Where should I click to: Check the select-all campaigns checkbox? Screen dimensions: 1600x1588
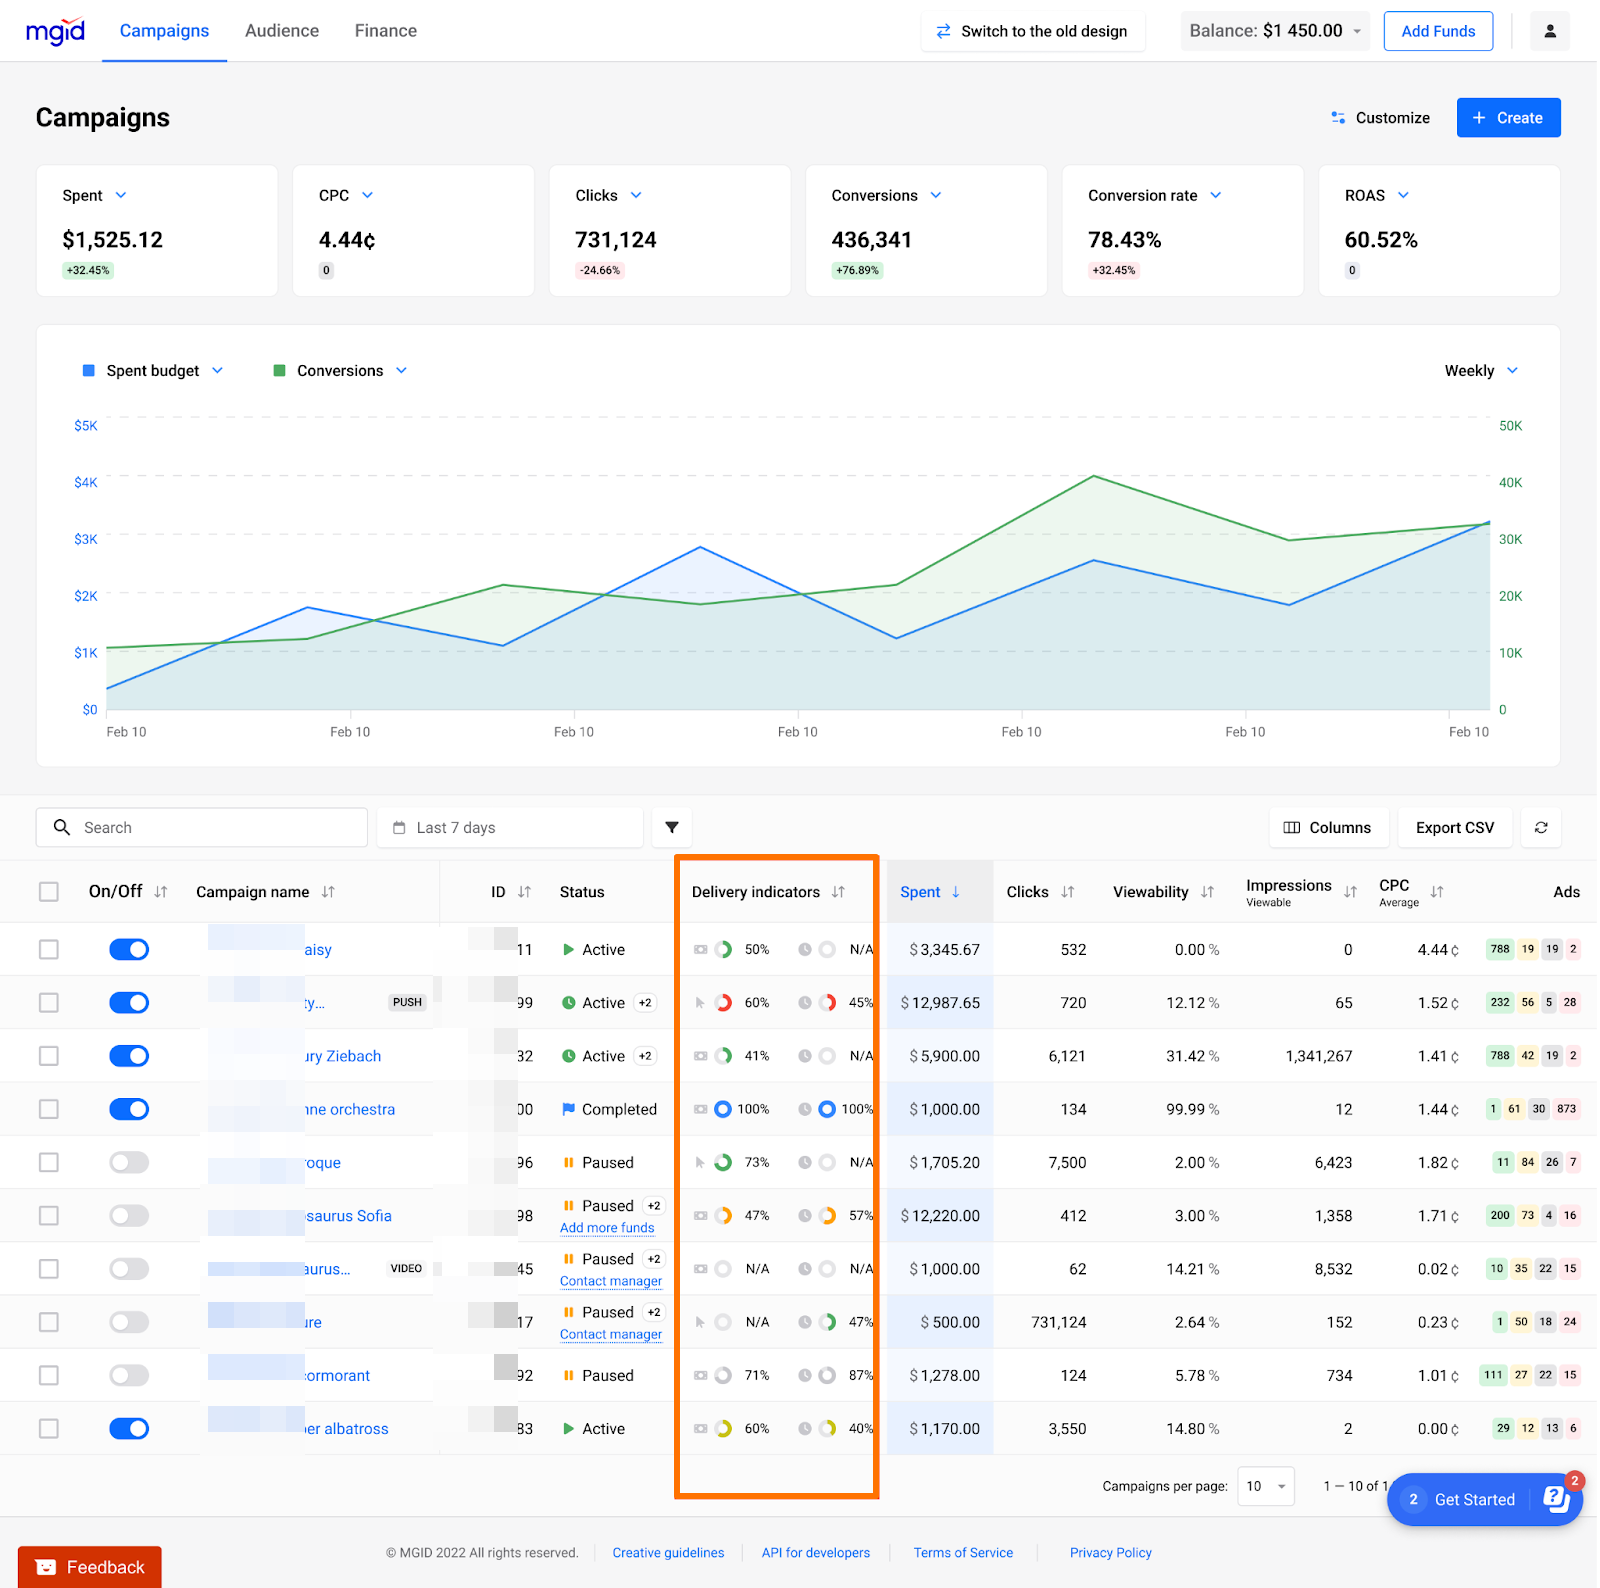(x=49, y=892)
